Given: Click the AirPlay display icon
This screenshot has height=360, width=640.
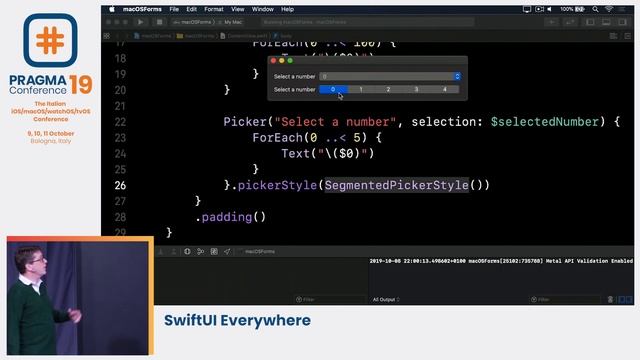Looking at the screenshot, I should point(527,9).
